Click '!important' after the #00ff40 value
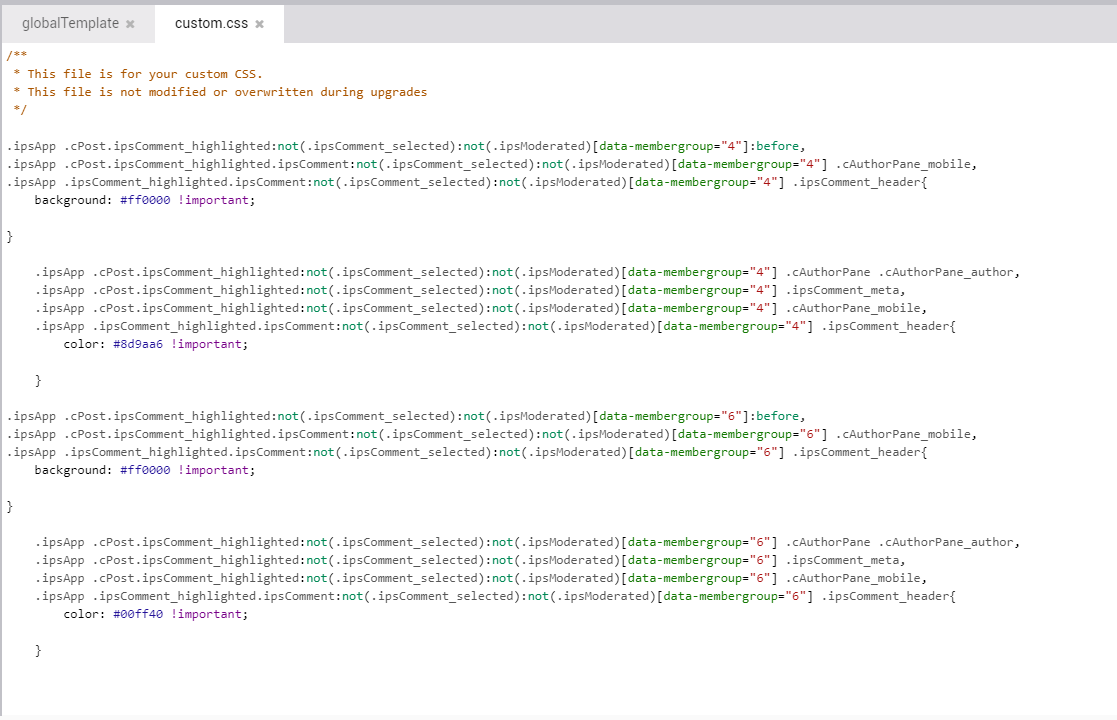Screen dimensions: 1117x720 (208, 614)
